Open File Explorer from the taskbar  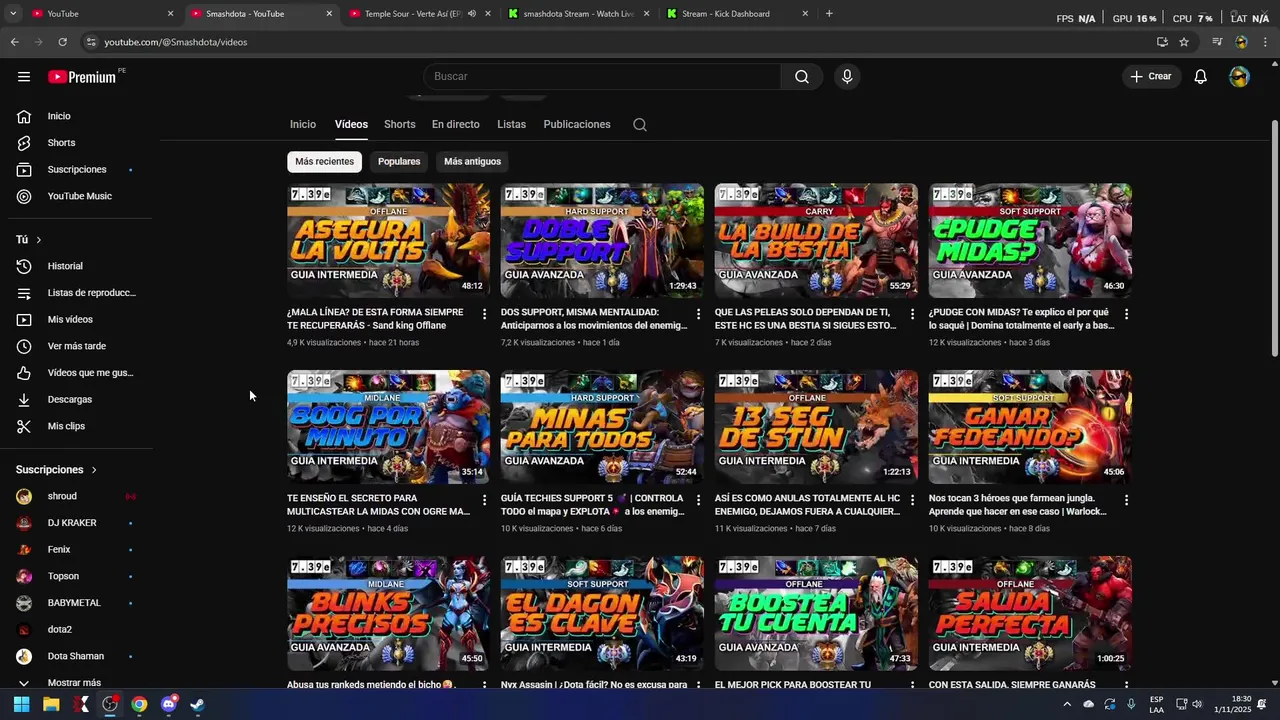click(x=51, y=704)
